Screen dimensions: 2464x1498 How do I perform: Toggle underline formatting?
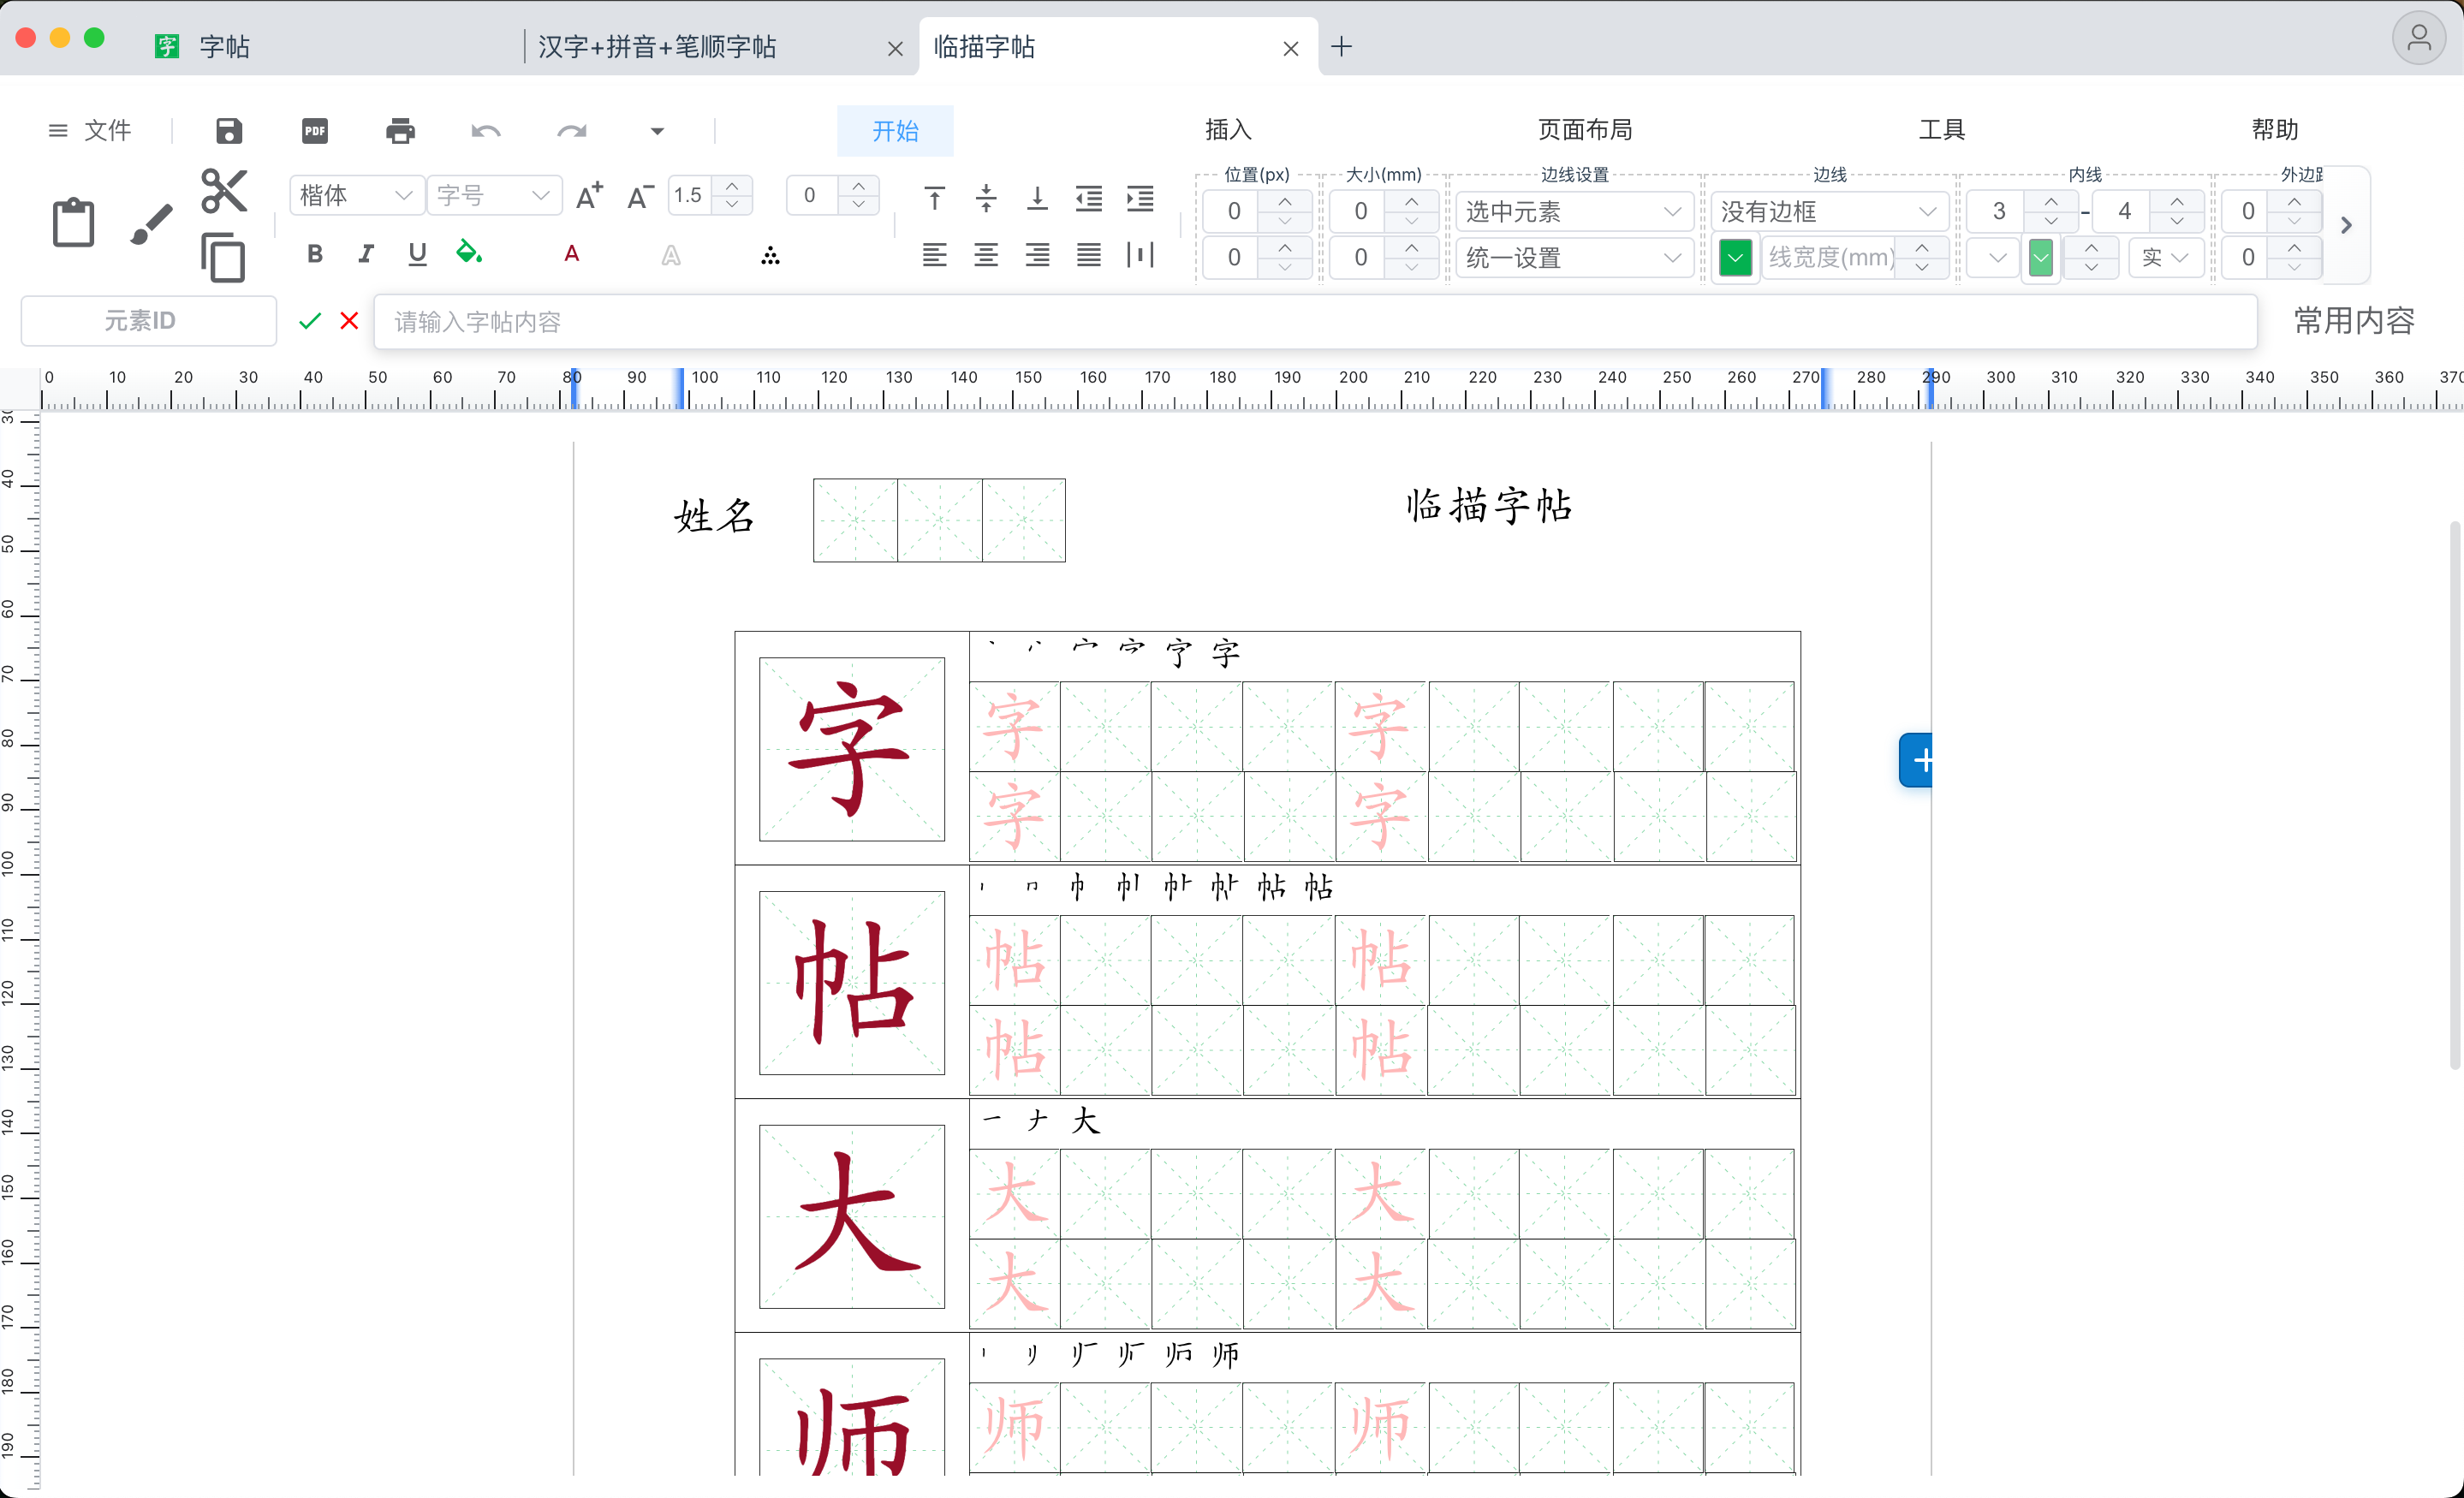coord(416,253)
